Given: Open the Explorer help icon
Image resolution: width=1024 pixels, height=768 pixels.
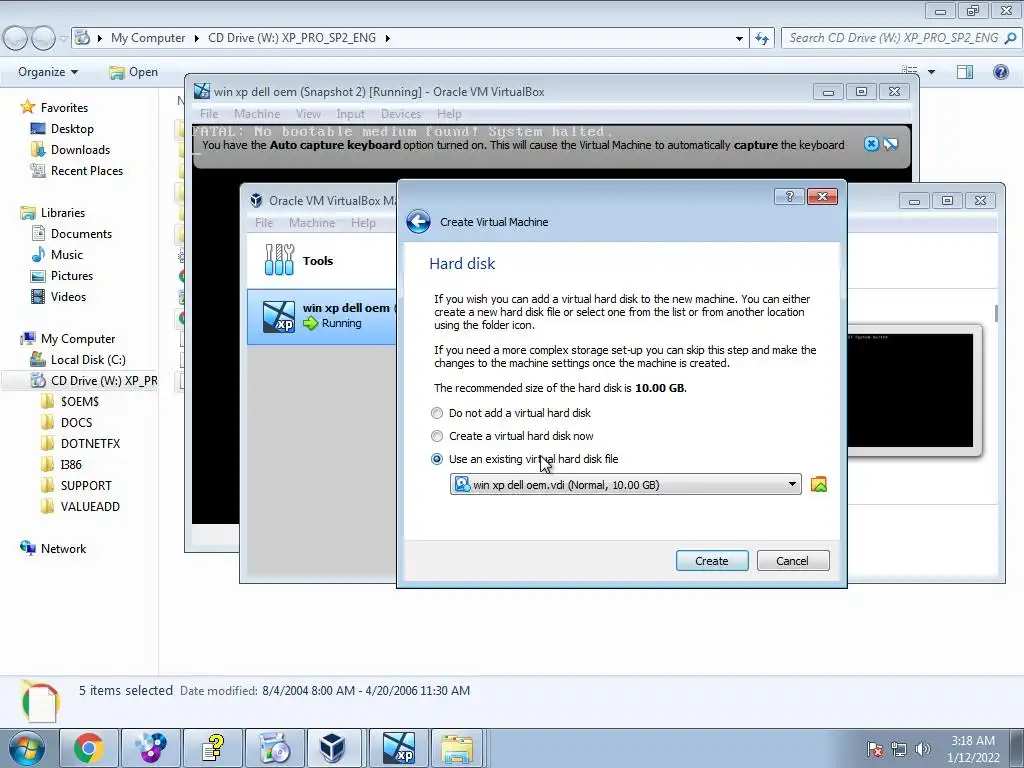Looking at the screenshot, I should (x=1000, y=72).
